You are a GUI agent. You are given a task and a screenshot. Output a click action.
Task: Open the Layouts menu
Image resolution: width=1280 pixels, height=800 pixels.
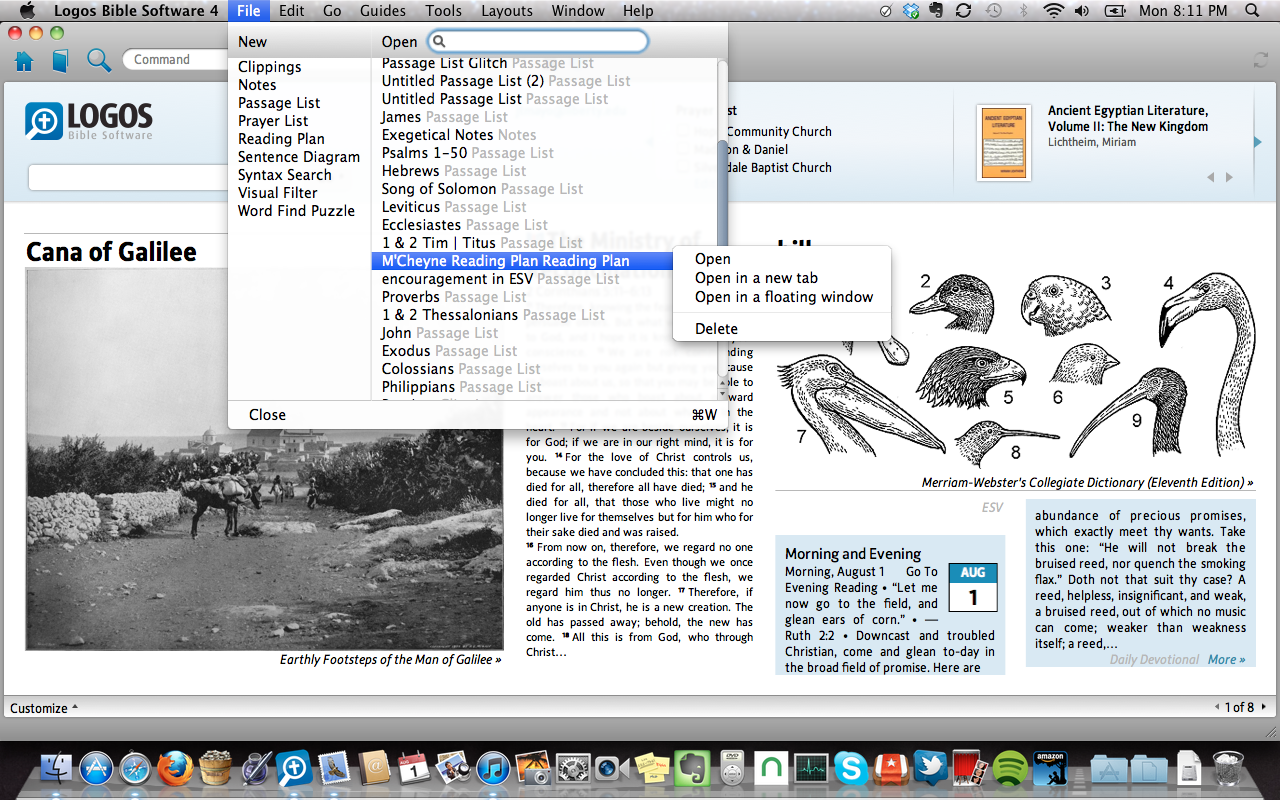507,11
